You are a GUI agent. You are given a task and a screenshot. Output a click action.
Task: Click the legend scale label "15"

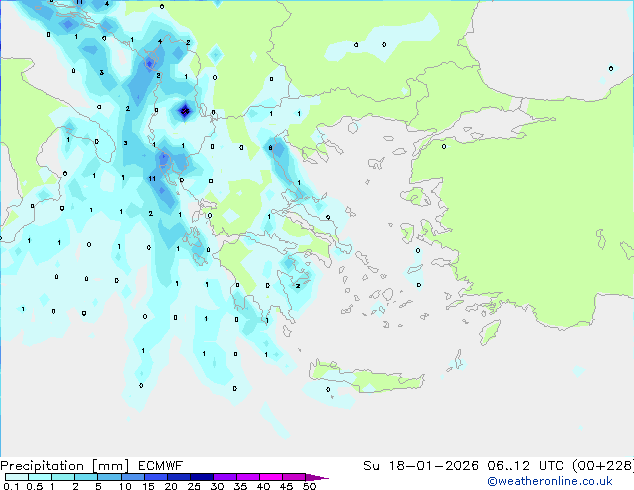tap(148, 486)
